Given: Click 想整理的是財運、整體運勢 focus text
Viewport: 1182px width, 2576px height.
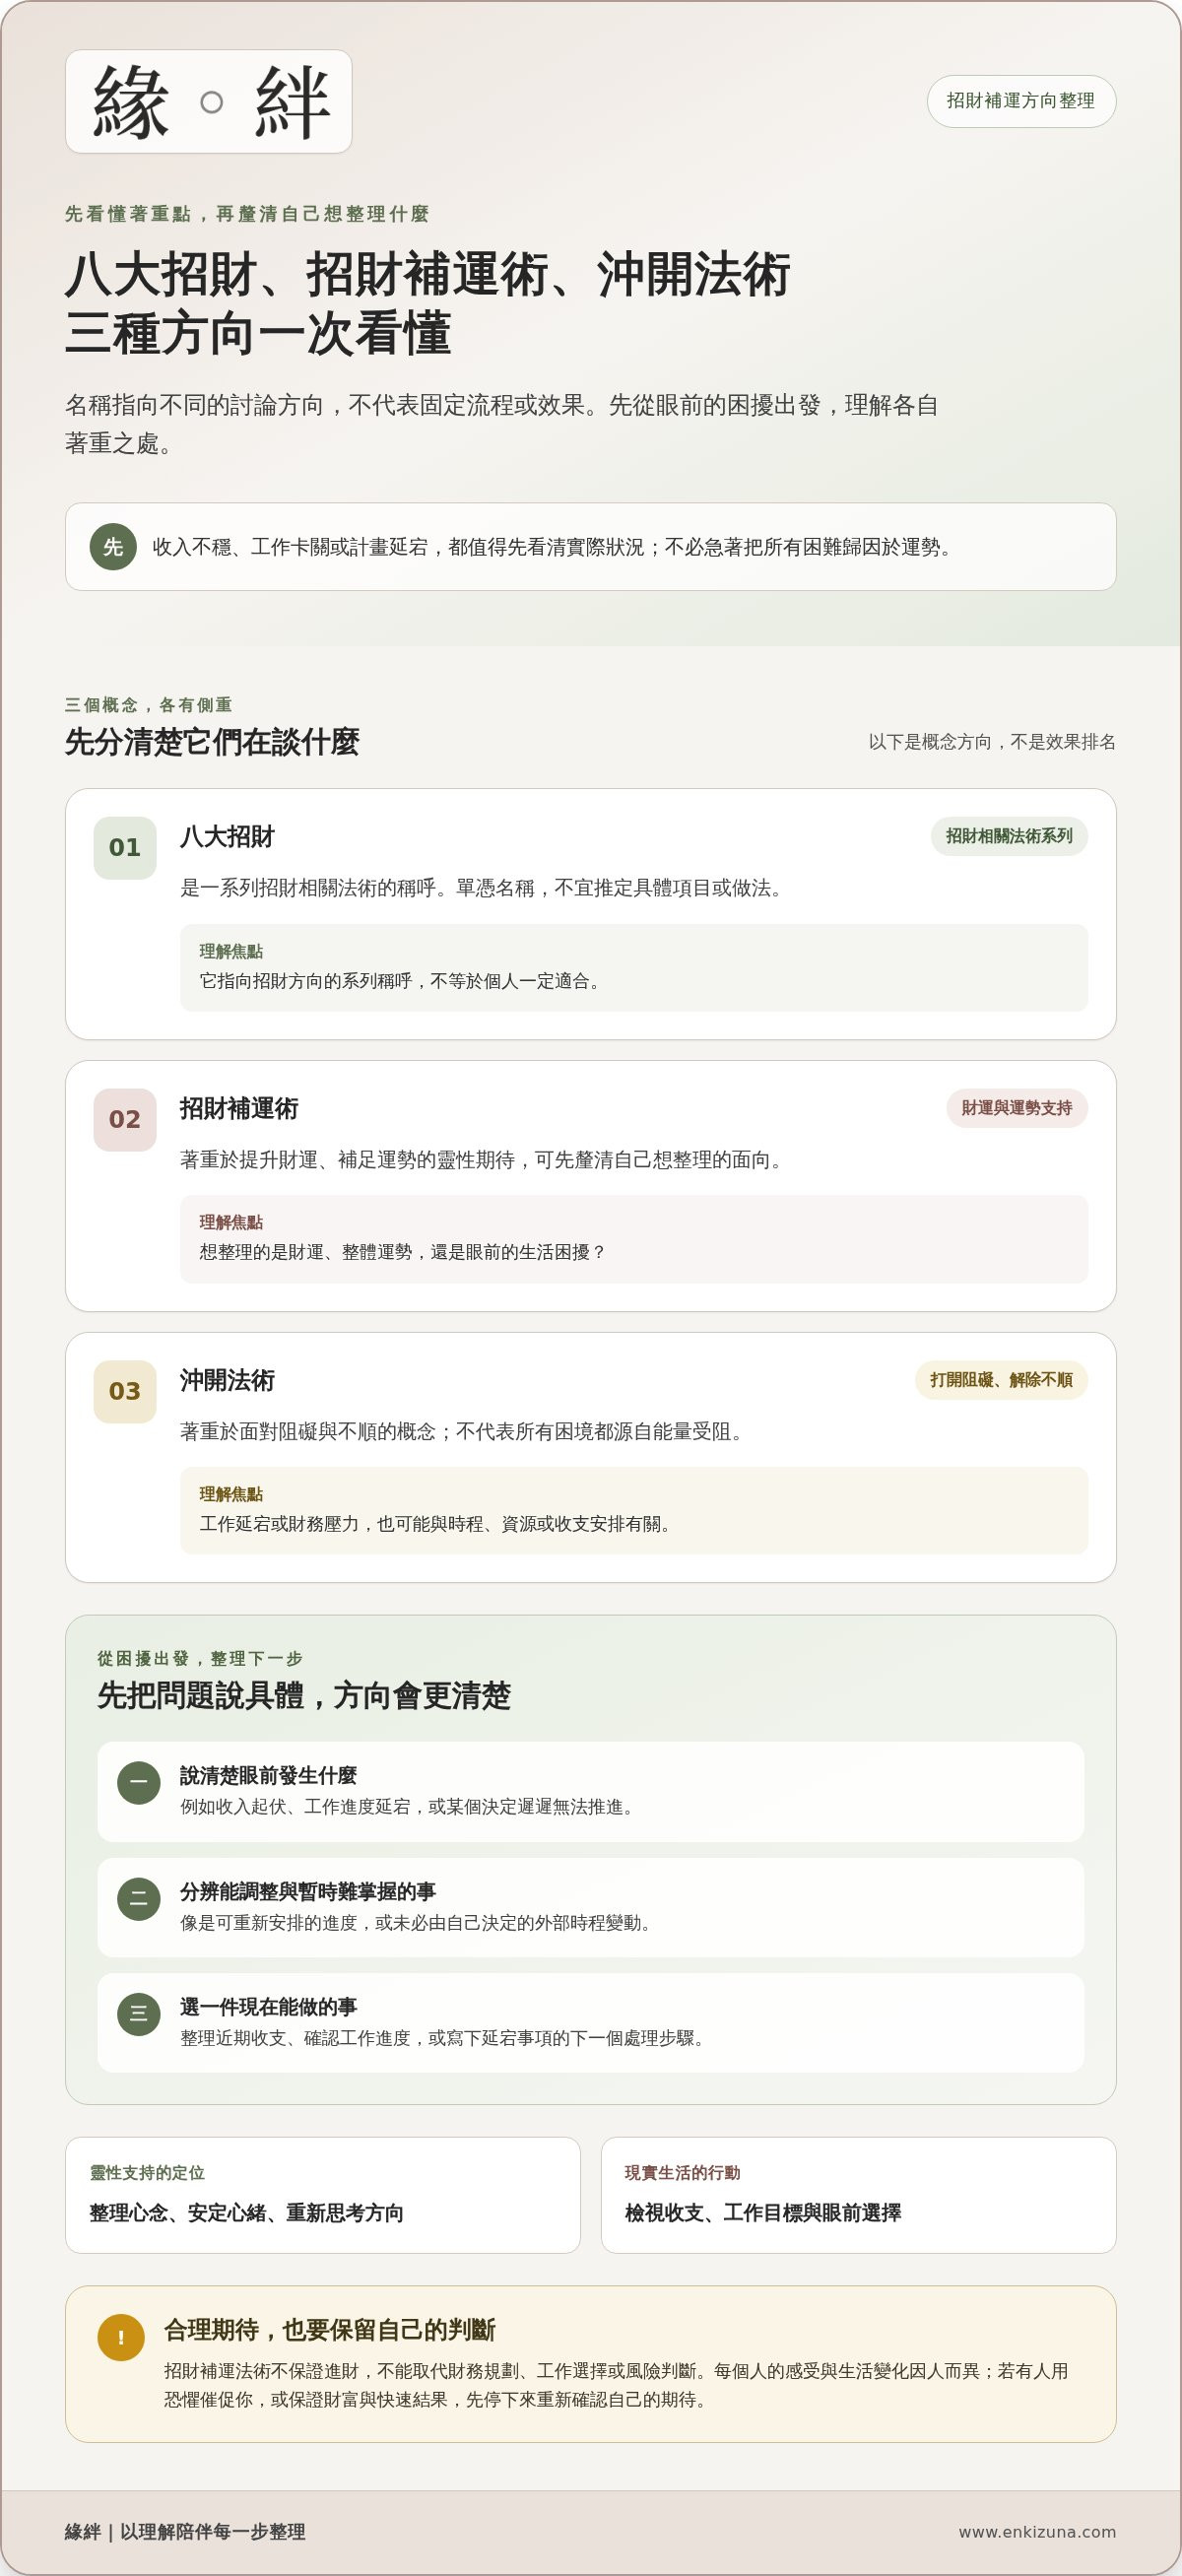Looking at the screenshot, I should (403, 1252).
